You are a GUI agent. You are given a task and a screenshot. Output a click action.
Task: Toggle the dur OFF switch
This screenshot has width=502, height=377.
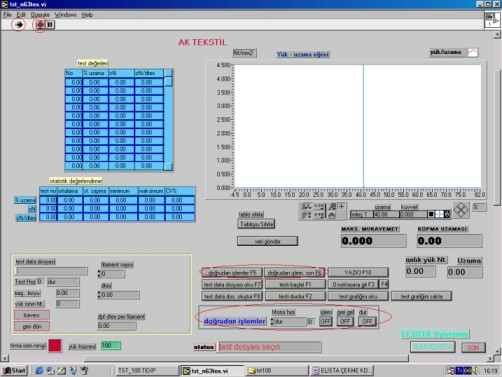(x=367, y=321)
